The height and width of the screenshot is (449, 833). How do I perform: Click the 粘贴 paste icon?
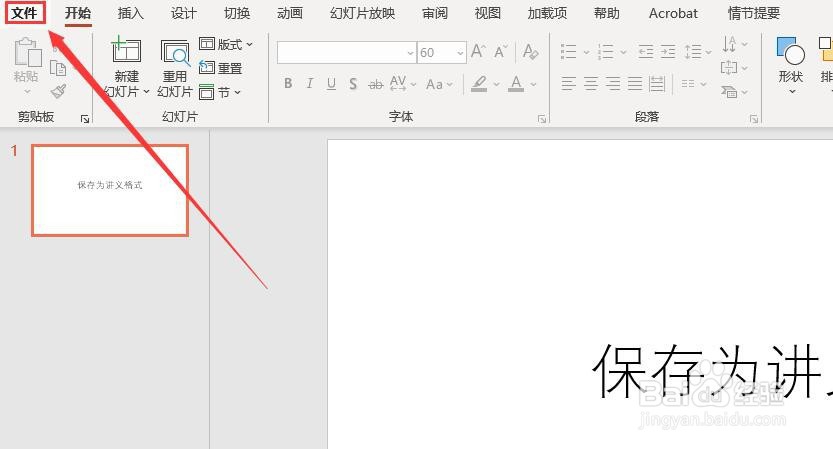(27, 53)
